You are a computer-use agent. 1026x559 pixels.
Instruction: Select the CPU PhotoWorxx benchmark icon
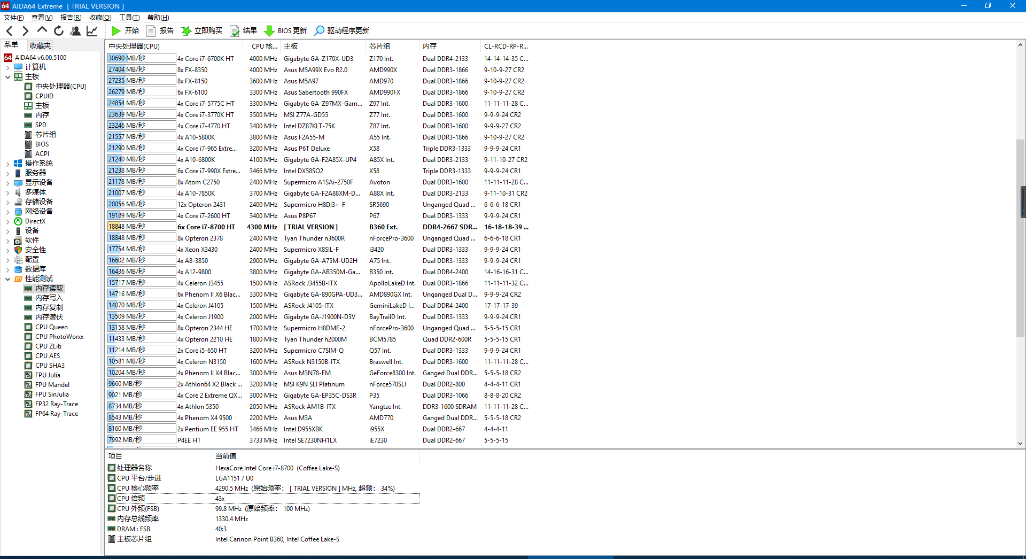point(28,336)
